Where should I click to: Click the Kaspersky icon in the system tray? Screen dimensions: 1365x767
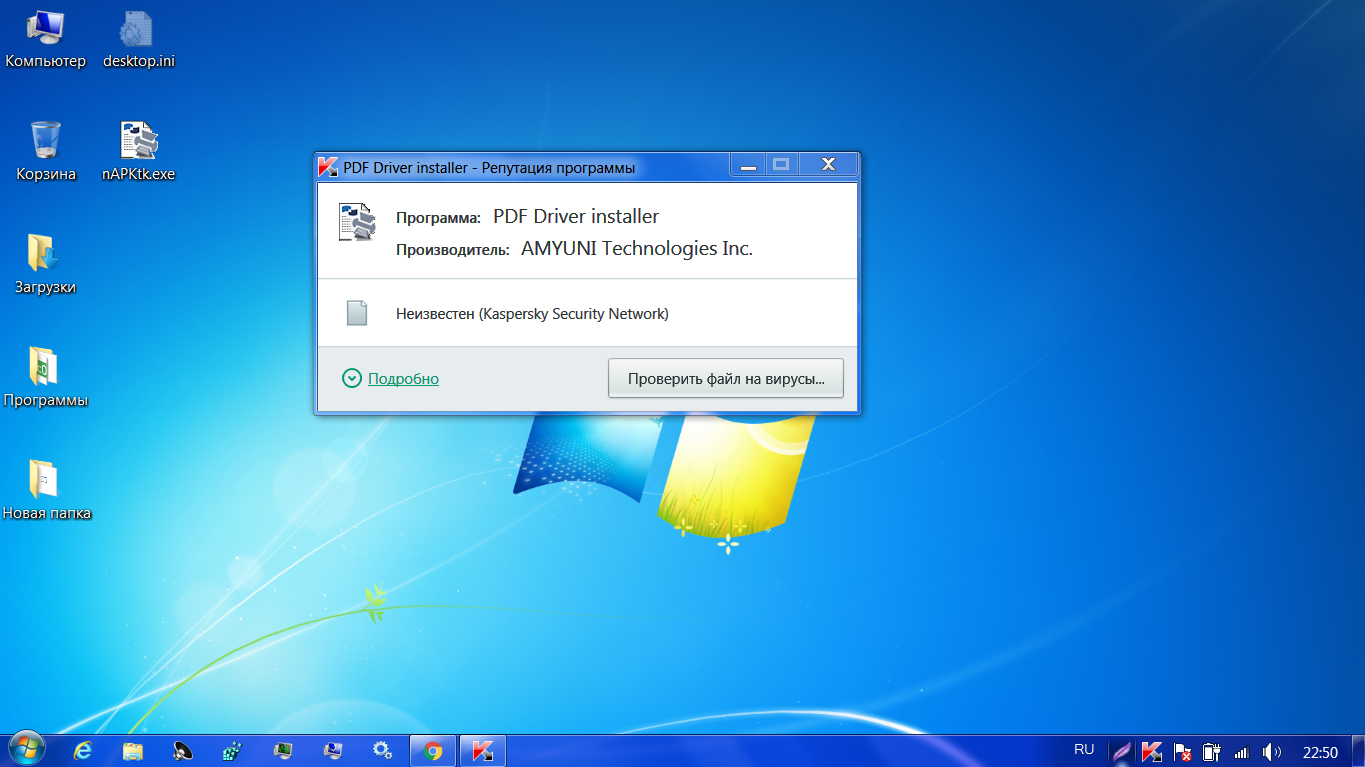1151,751
